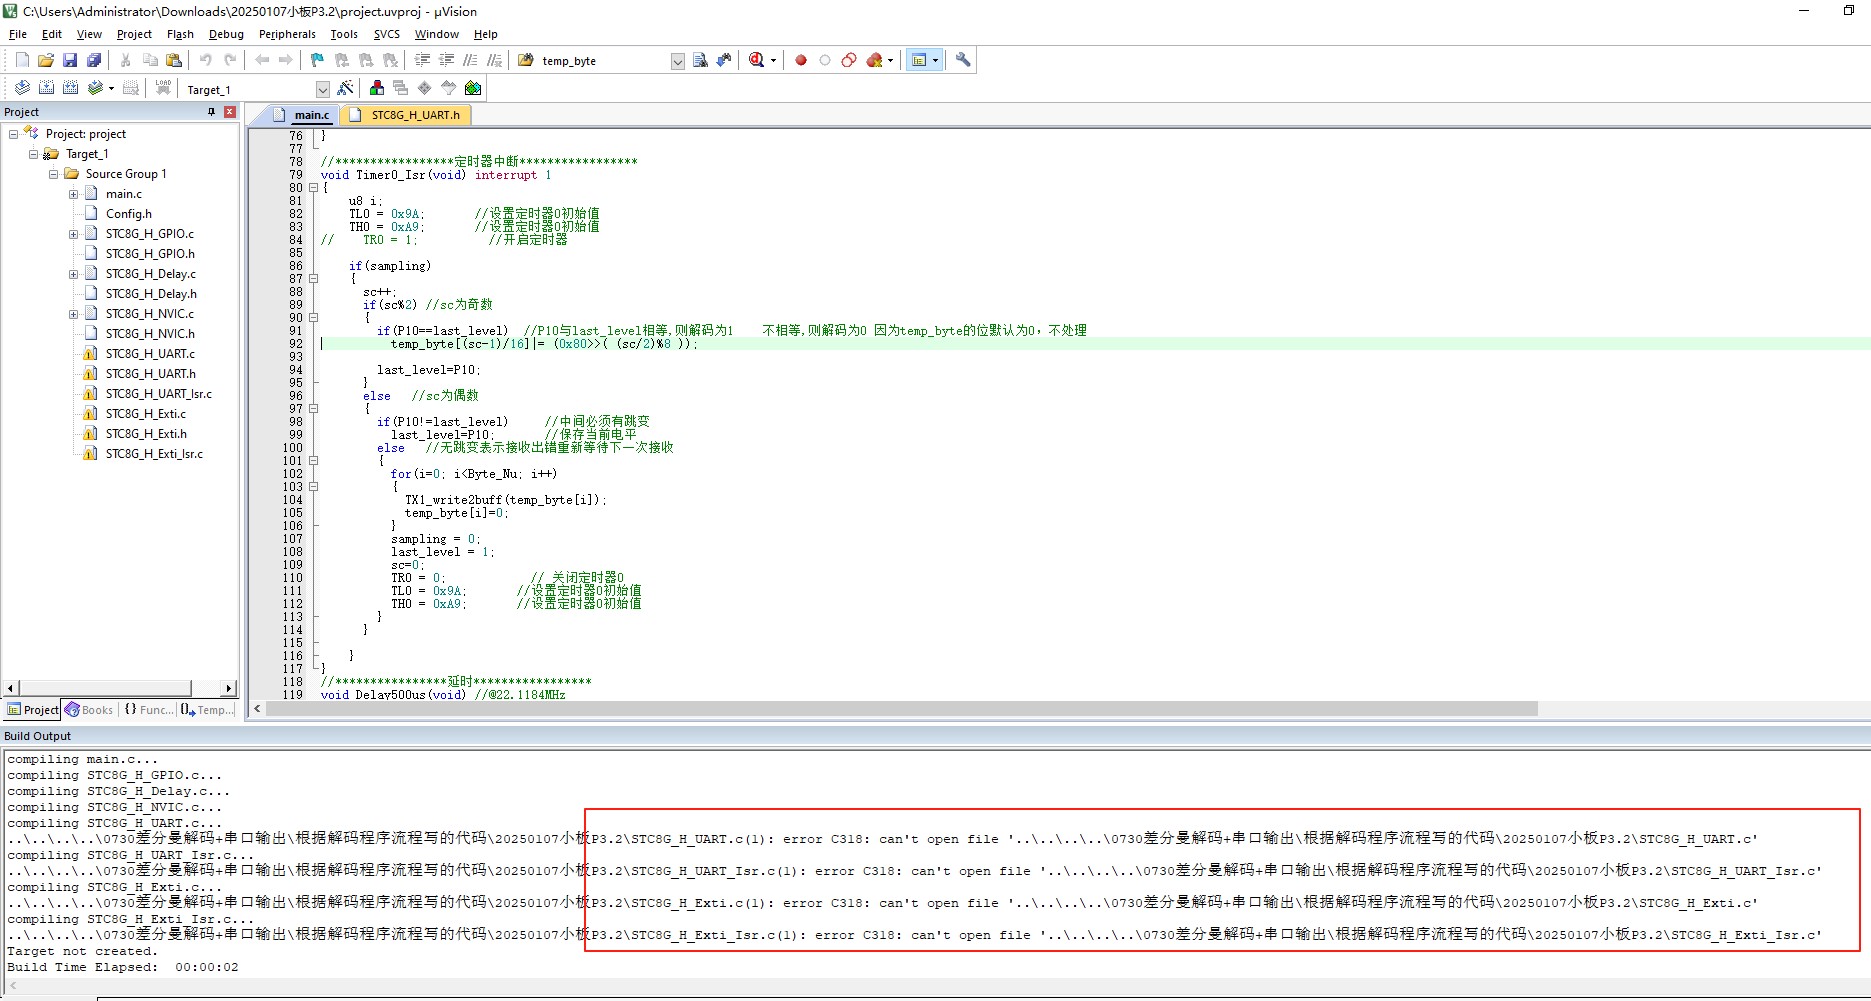This screenshot has width=1871, height=1001.
Task: Switch to the Templates panel tab
Action: [x=208, y=710]
